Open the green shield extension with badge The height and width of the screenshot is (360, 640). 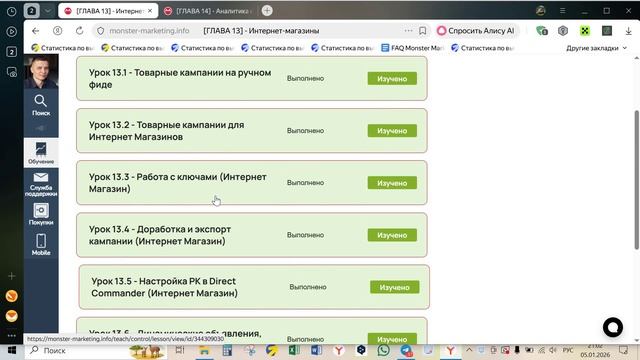542,31
